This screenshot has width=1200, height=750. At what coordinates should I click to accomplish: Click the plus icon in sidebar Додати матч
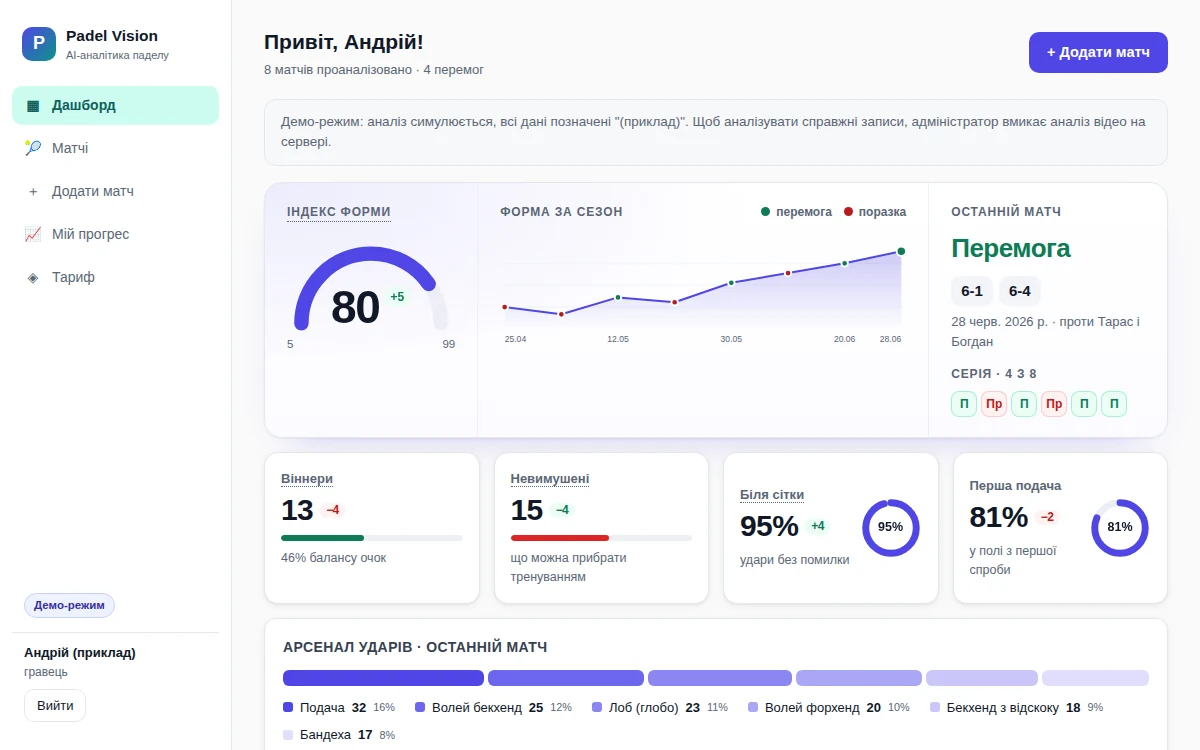coord(33,191)
